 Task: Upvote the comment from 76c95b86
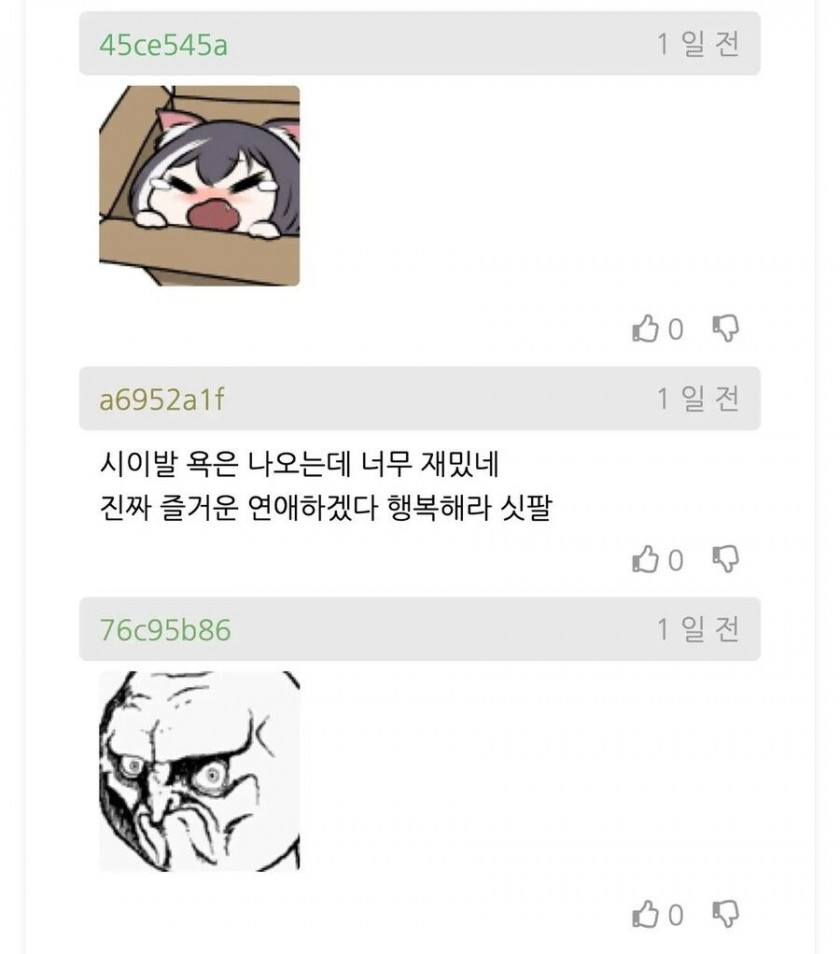click(645, 914)
